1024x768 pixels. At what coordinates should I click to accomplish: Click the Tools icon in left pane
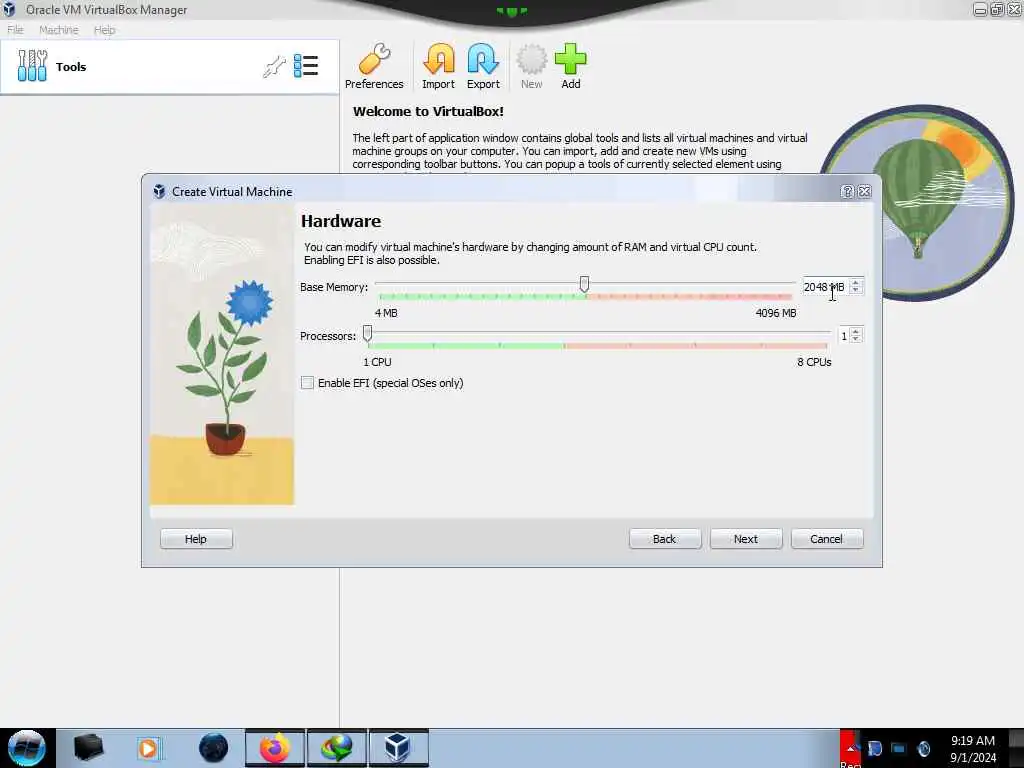pos(32,66)
